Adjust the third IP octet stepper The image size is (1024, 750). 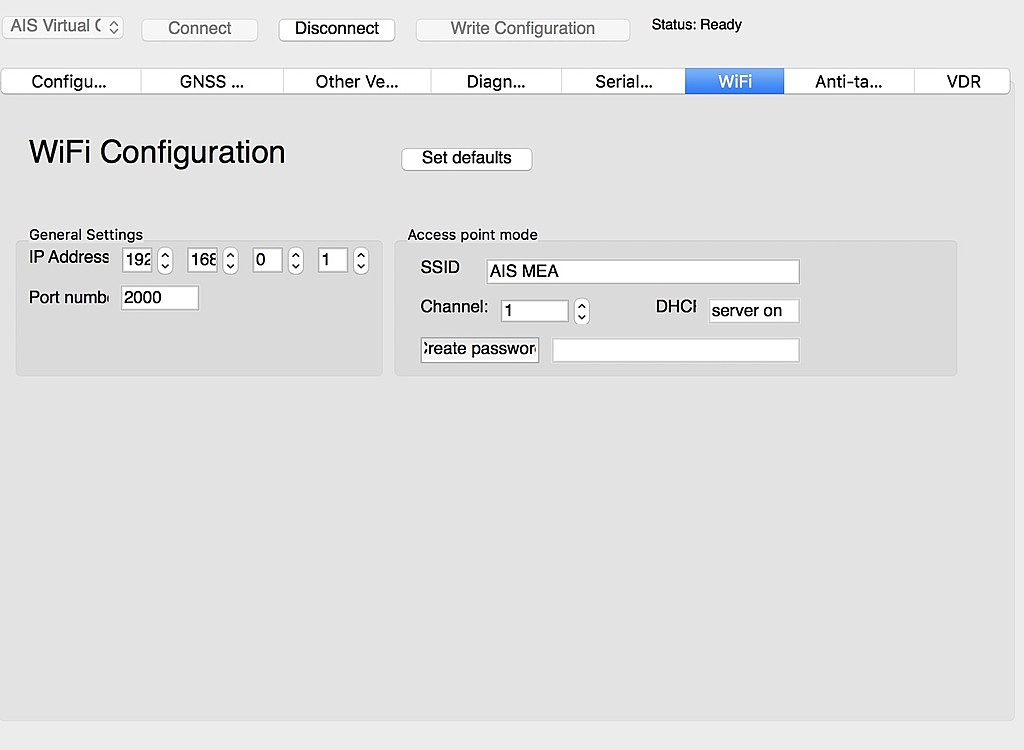tap(296, 261)
